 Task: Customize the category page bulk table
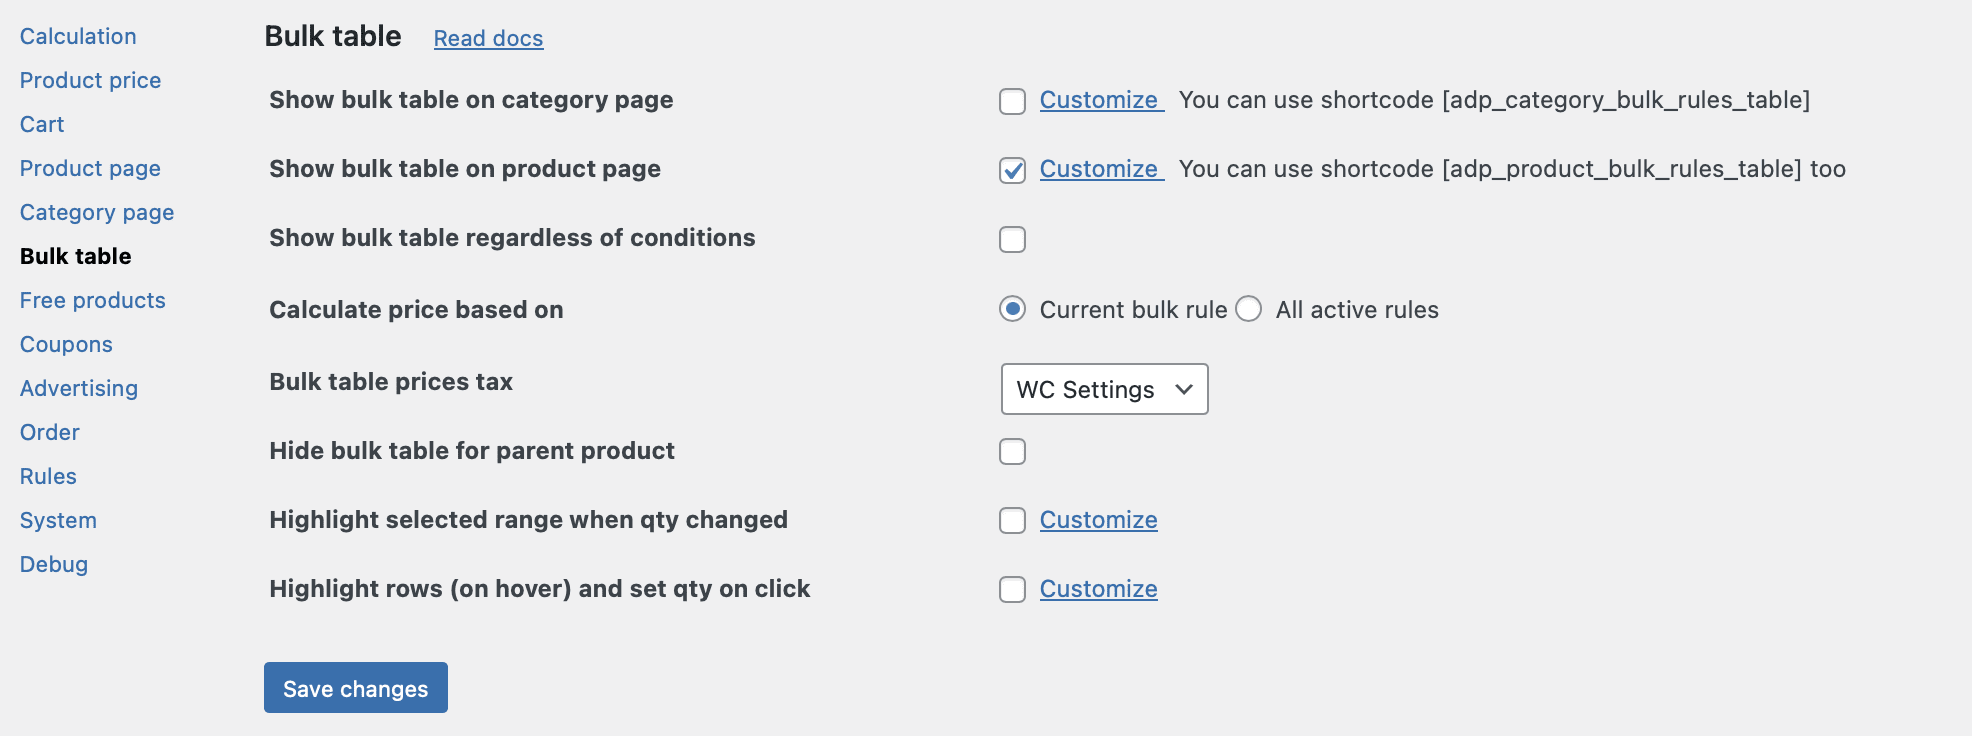1099,100
